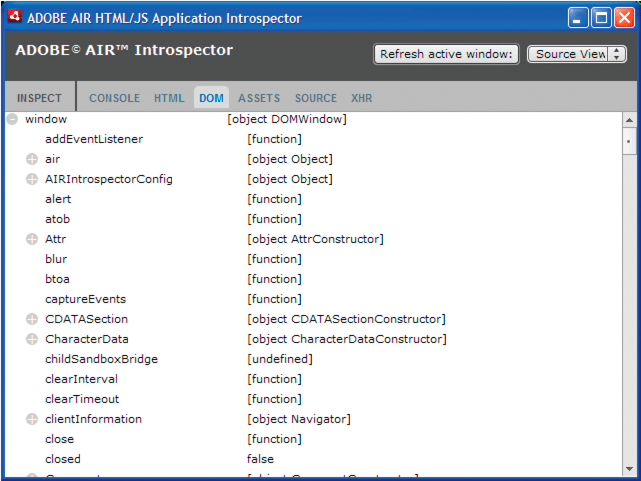This screenshot has width=641, height=481.
Task: Select the btoa property
Action: [57, 279]
